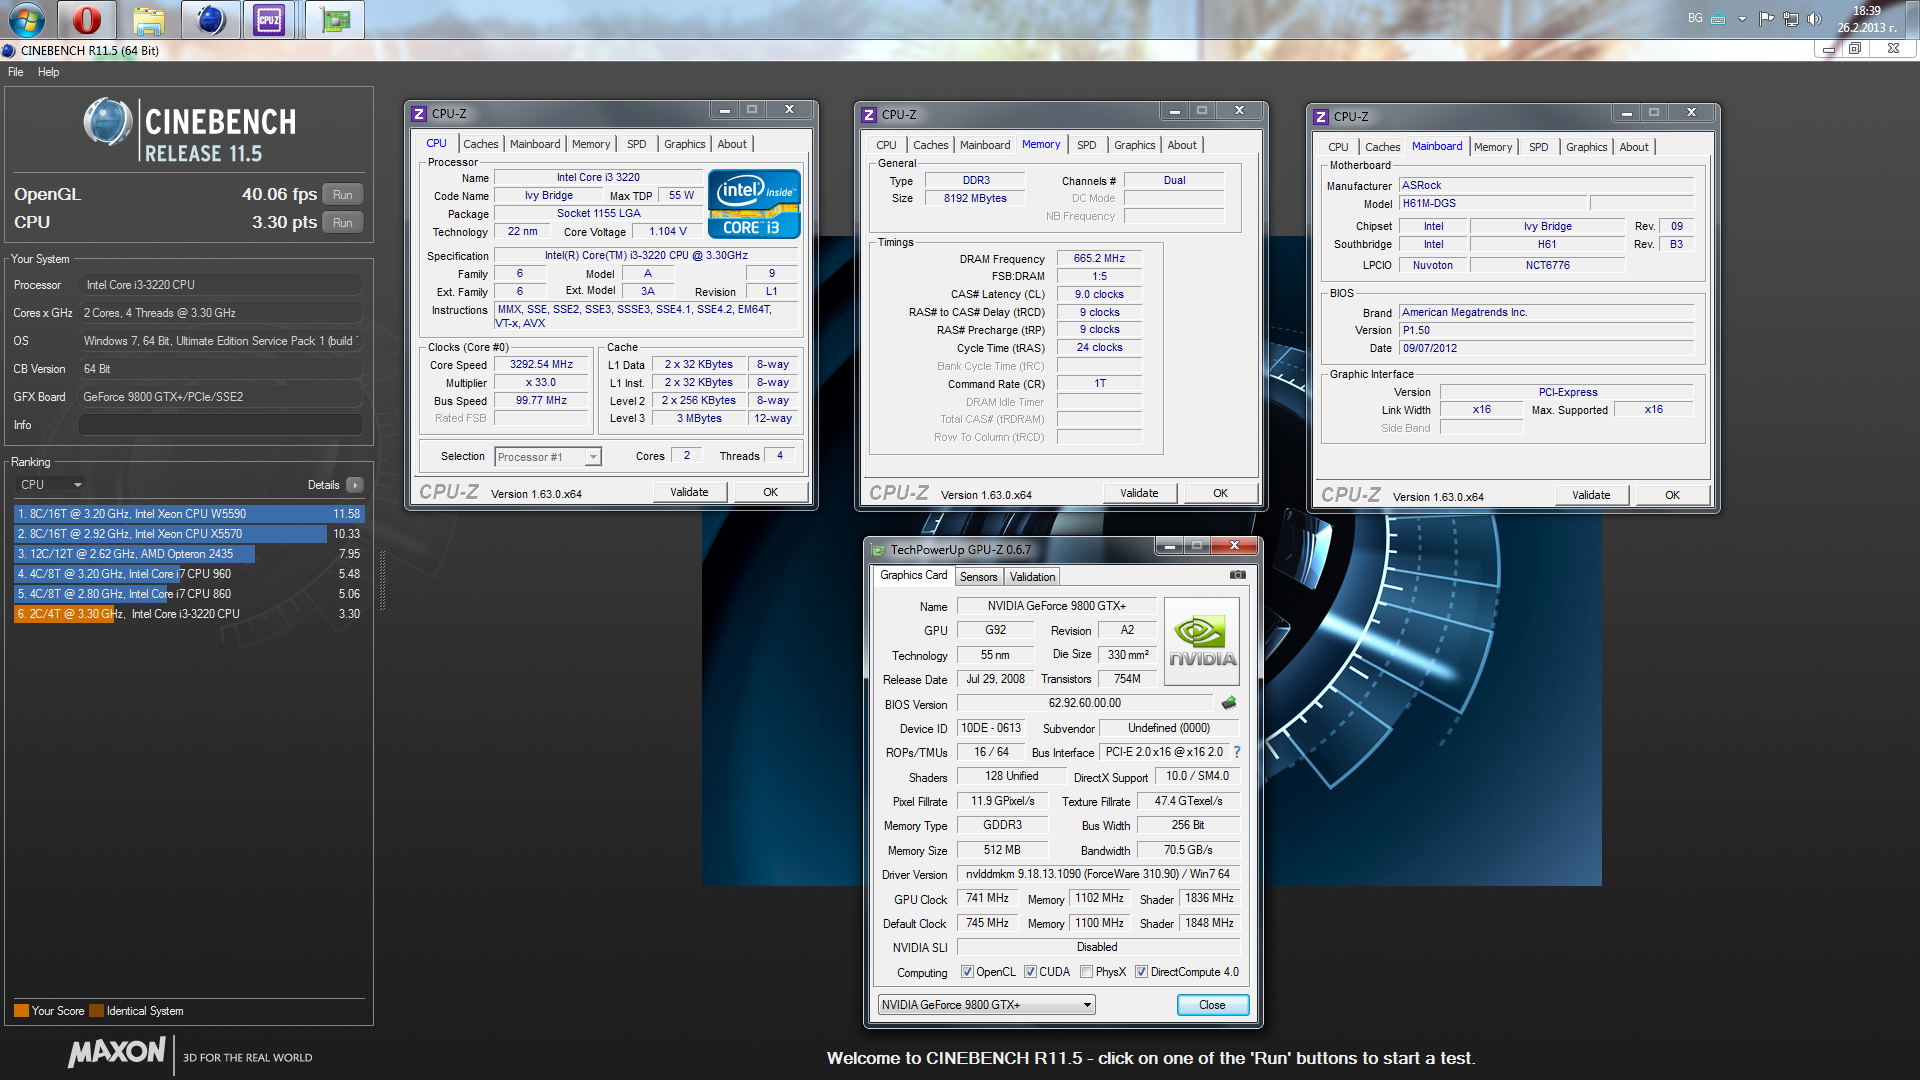Click the BG input language indicator

pyautogui.click(x=1695, y=18)
